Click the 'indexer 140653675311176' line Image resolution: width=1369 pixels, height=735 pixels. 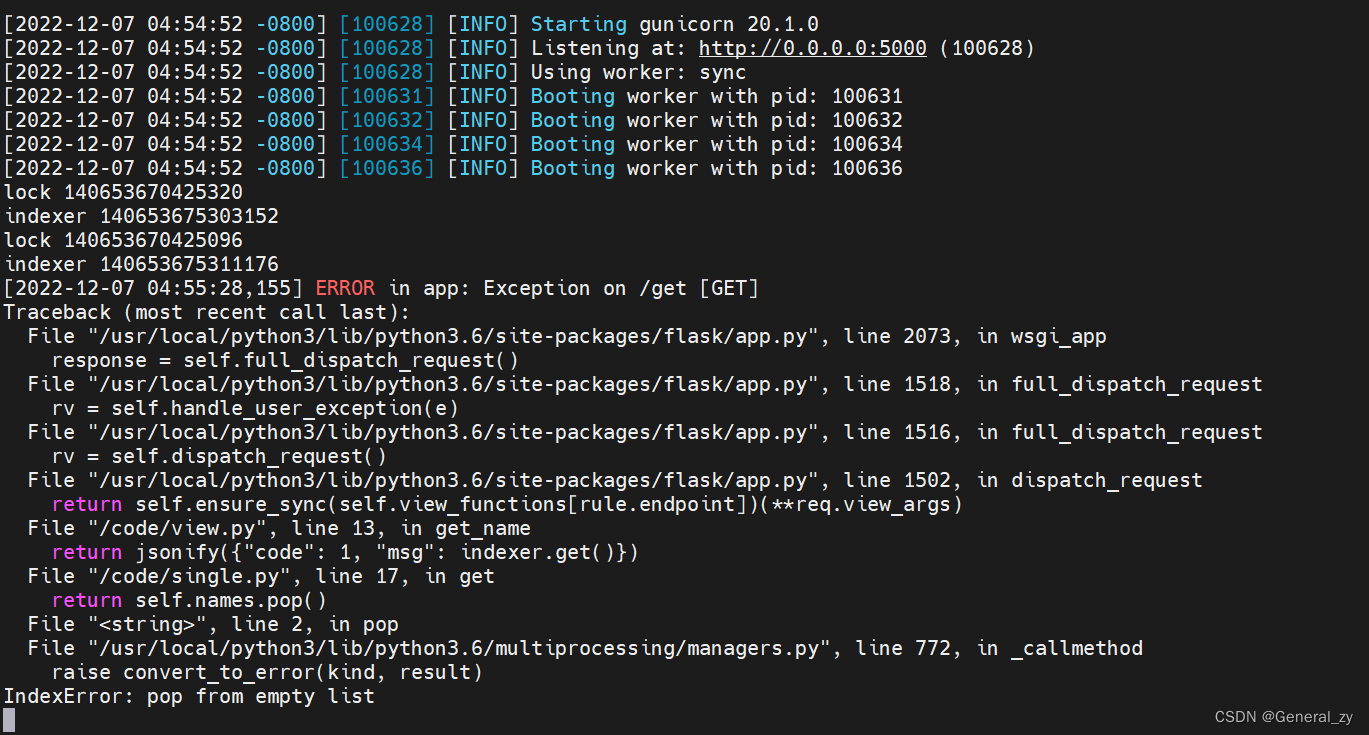(x=141, y=264)
